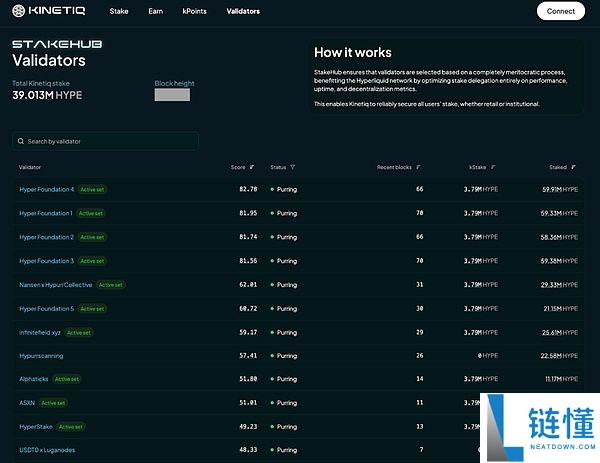Open Hyper Foundation 4 validator link
600x463 pixels.
point(47,189)
